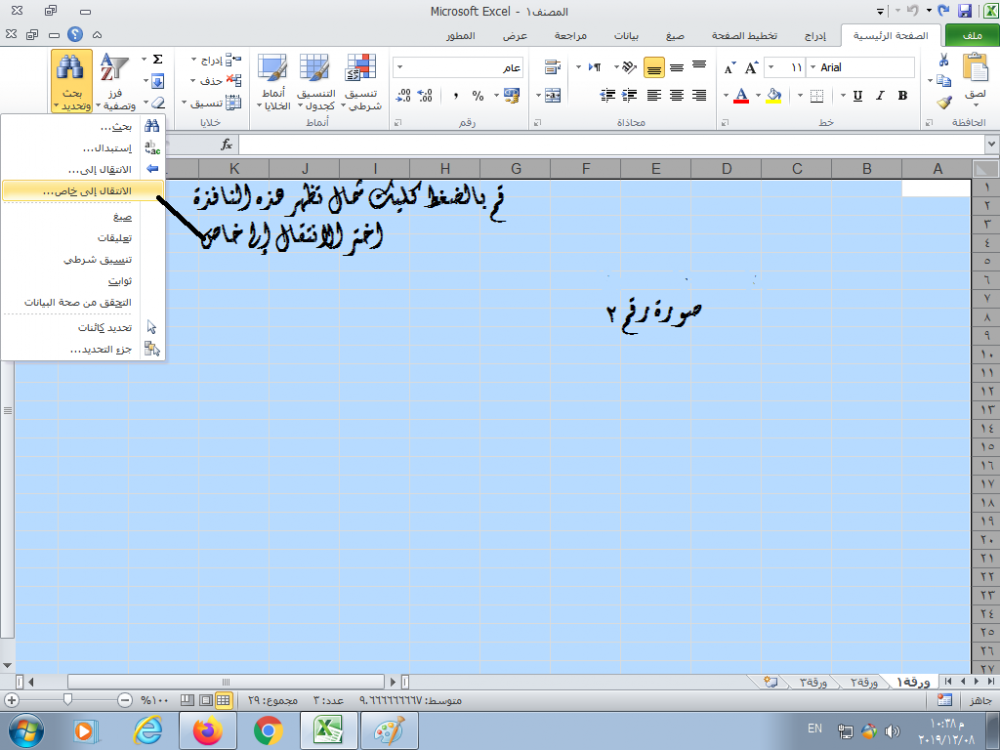1000x750 pixels.
Task: Click the Grow Font icon (large A)
Action: (752, 67)
